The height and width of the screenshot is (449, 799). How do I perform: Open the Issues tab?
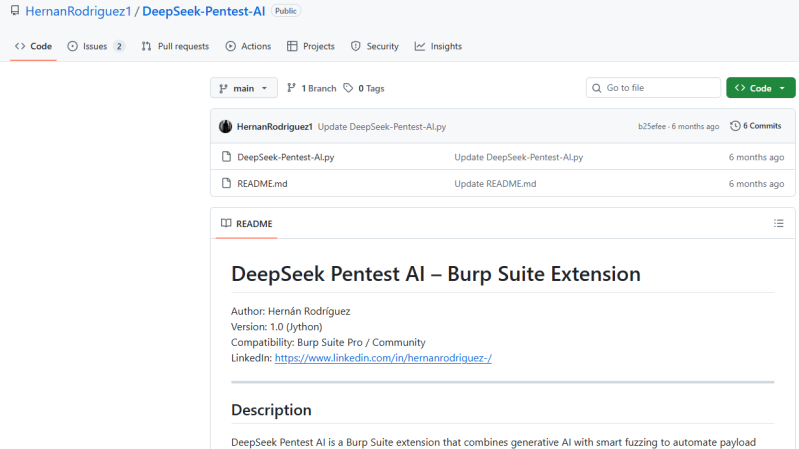(95, 46)
